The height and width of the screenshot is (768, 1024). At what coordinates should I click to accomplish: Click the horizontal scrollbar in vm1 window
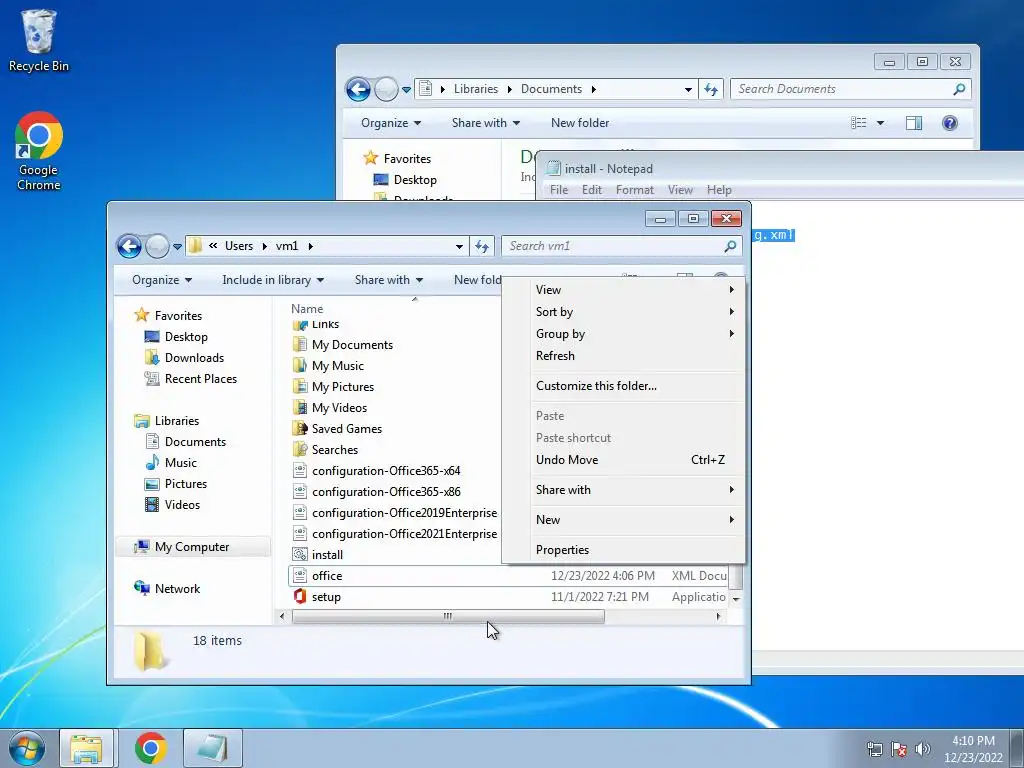[448, 616]
